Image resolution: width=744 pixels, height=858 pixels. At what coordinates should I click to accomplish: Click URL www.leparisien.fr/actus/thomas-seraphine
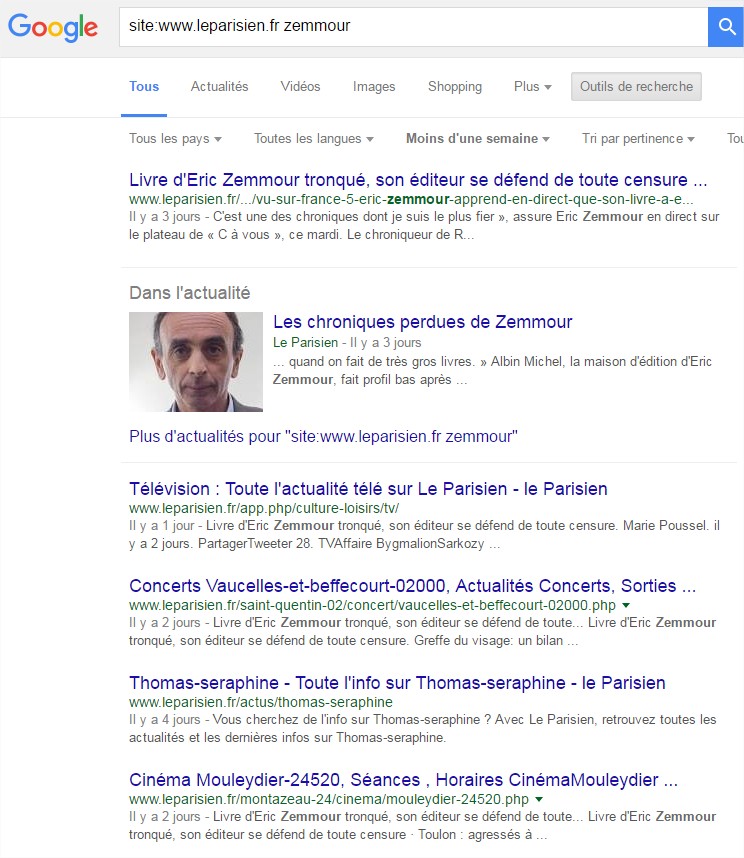click(261, 702)
